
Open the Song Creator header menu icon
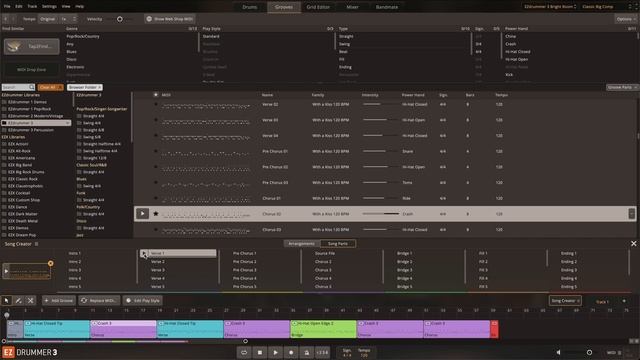pos(36,244)
